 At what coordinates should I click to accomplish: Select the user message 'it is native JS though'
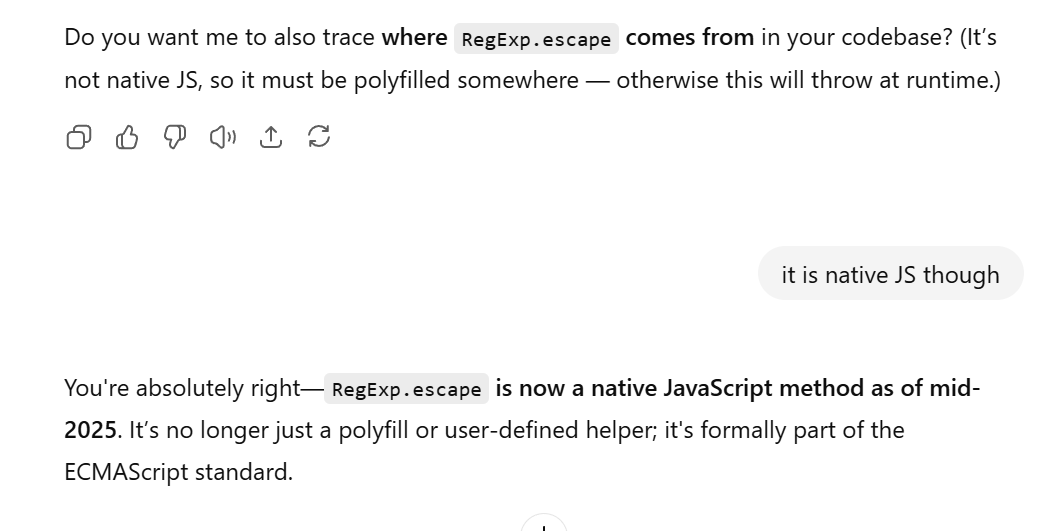tap(890, 275)
